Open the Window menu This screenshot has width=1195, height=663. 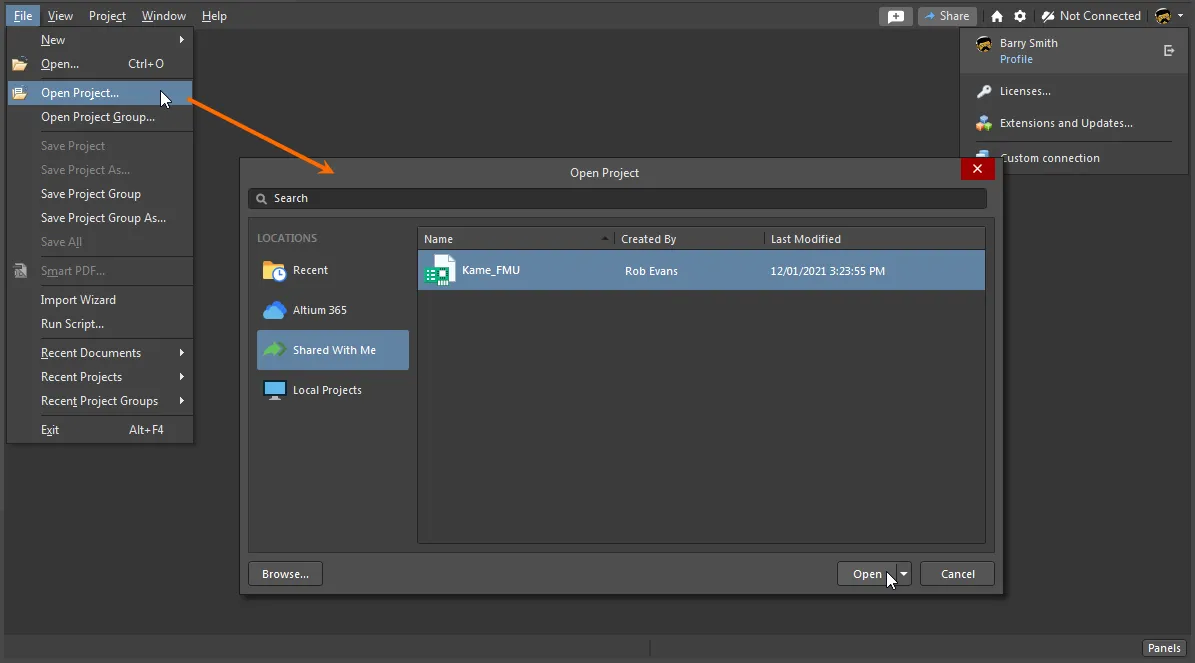click(164, 16)
